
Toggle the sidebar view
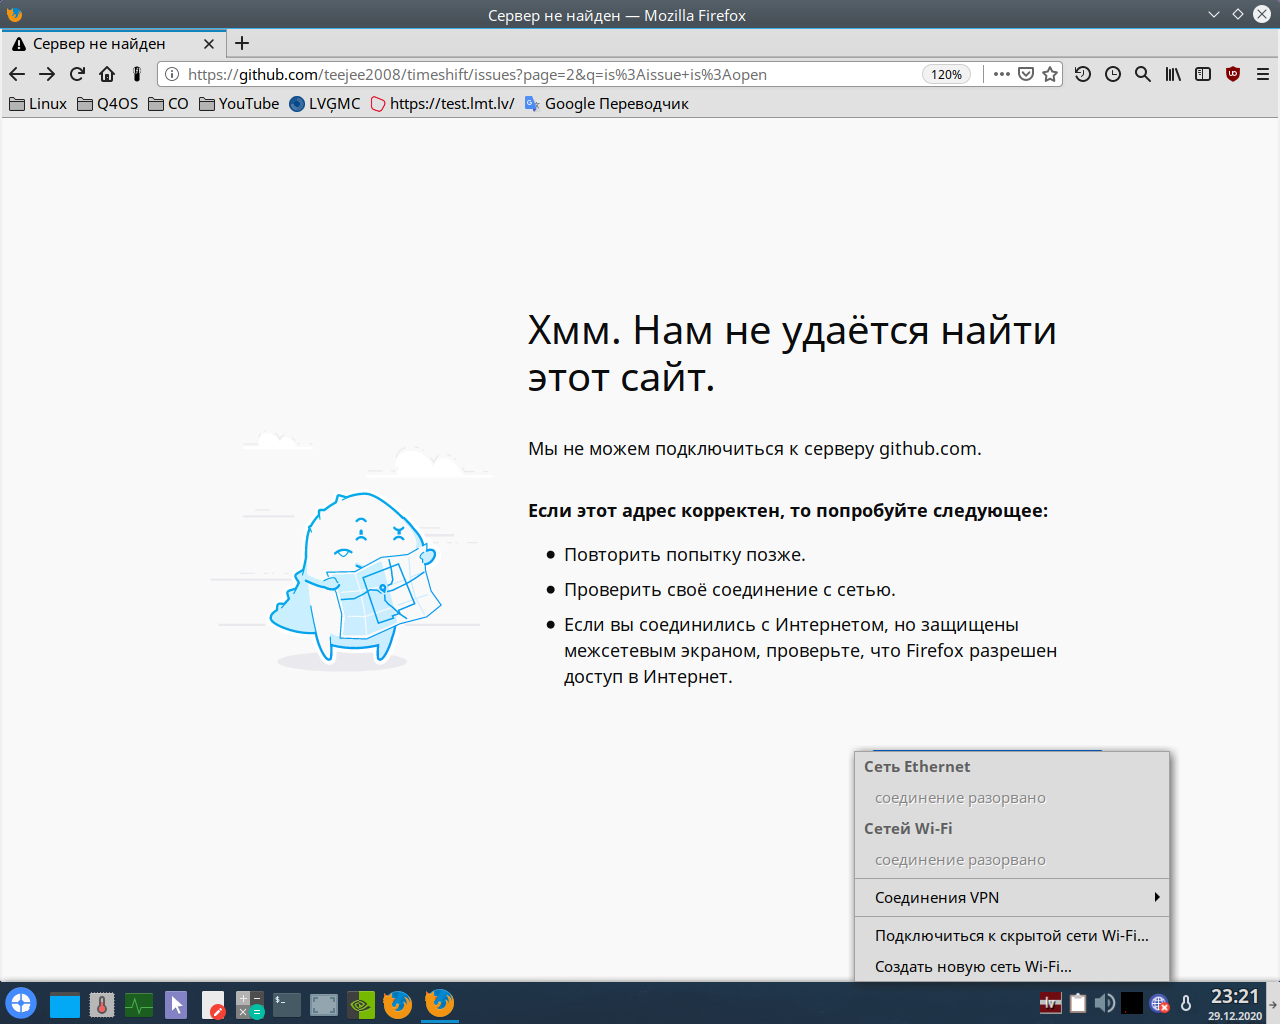coord(1203,74)
